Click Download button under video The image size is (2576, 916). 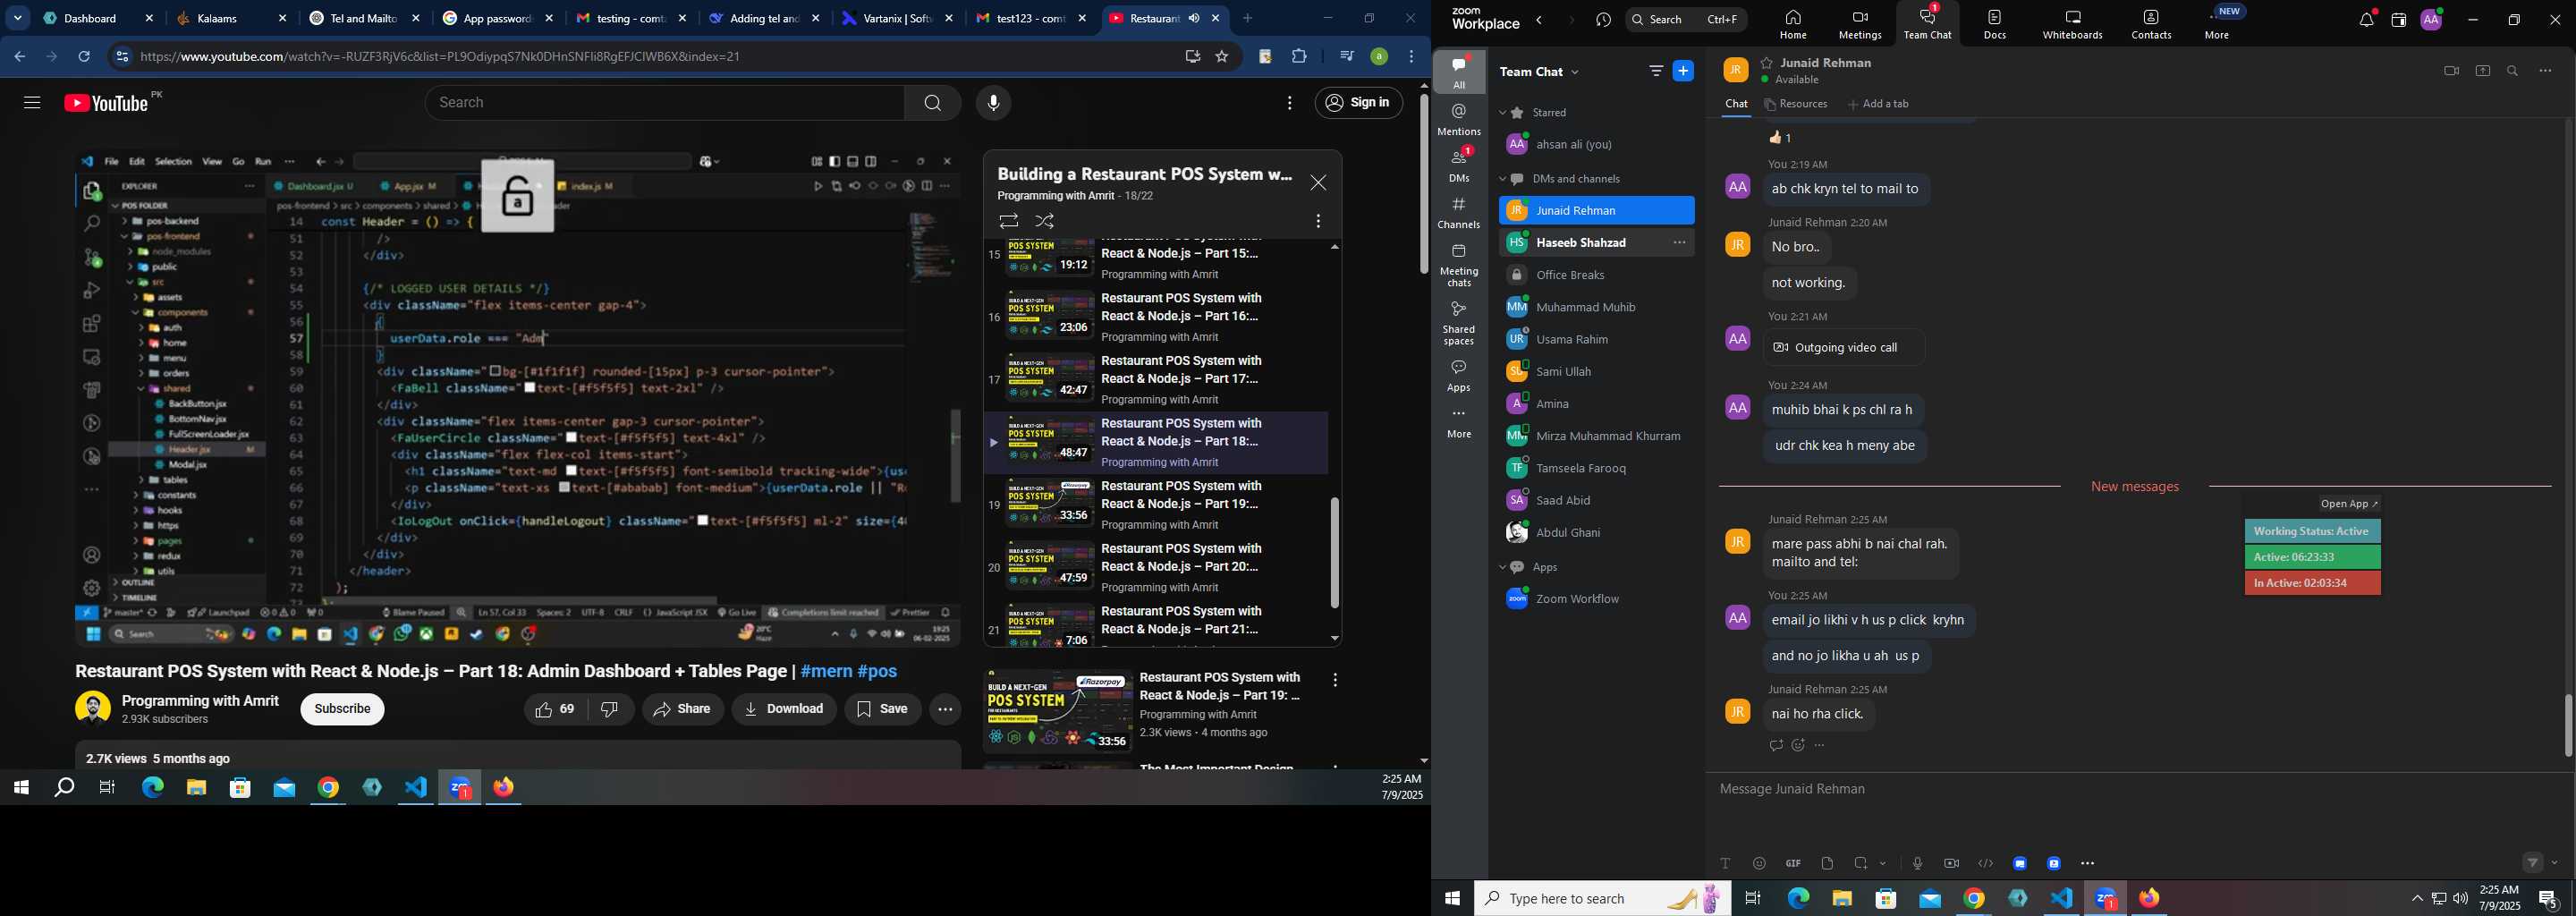tap(784, 709)
